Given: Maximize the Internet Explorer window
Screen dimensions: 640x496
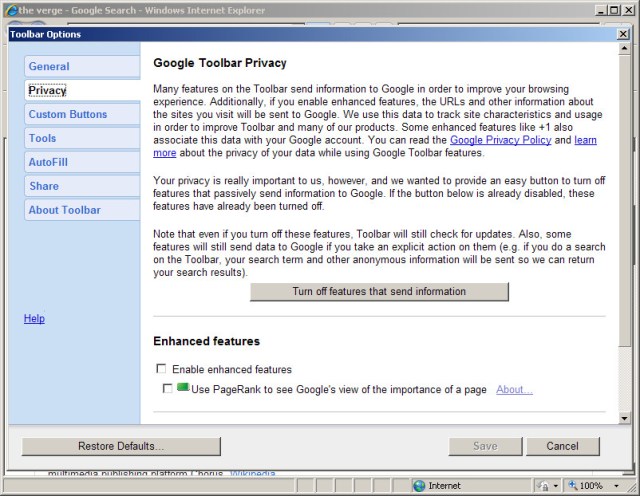Looking at the screenshot, I should (x=614, y=10).
